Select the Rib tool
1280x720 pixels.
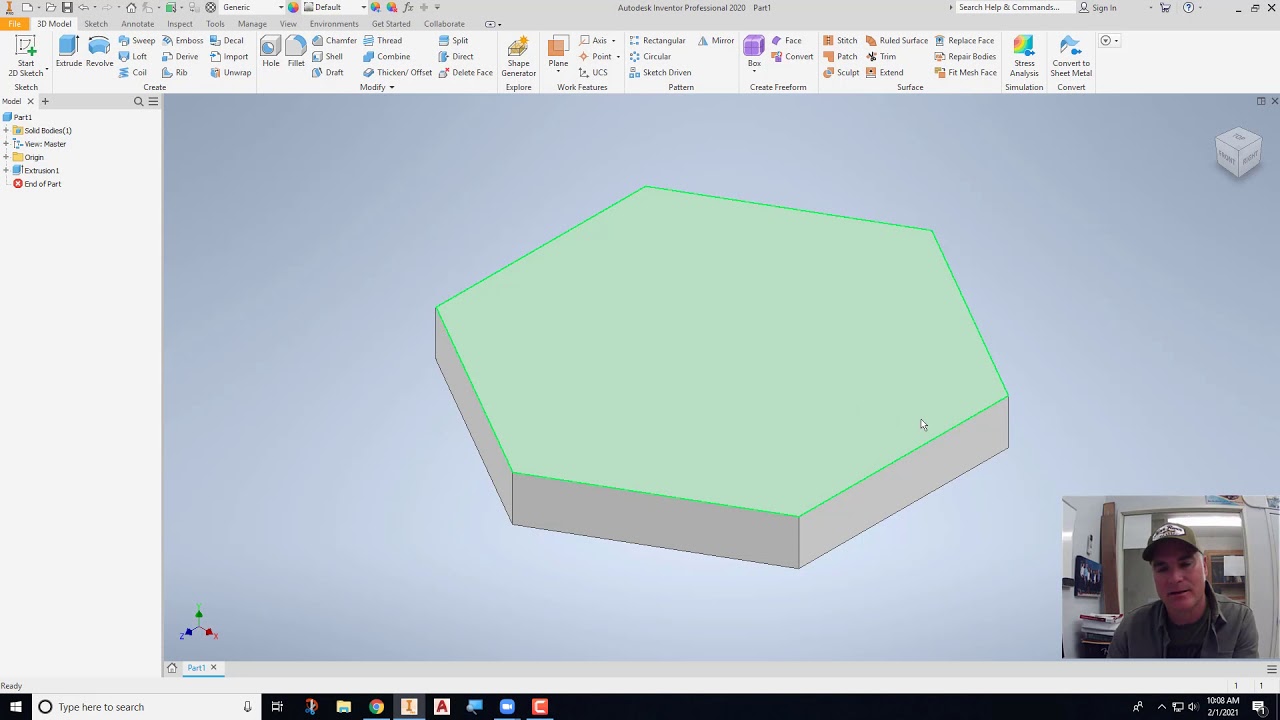click(175, 73)
